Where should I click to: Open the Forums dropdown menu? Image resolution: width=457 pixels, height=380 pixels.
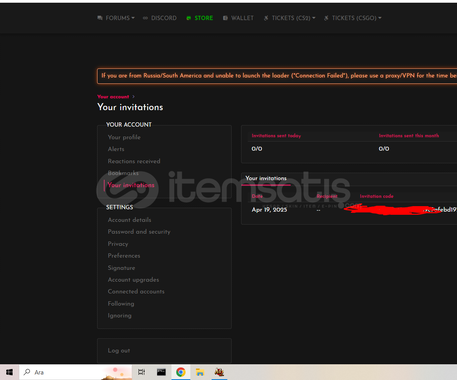[x=116, y=18]
